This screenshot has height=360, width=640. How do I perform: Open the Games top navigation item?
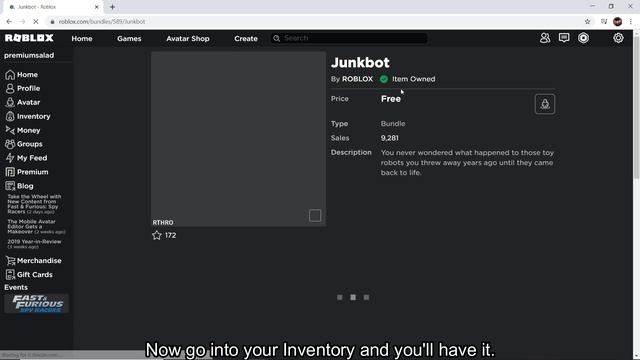129,38
